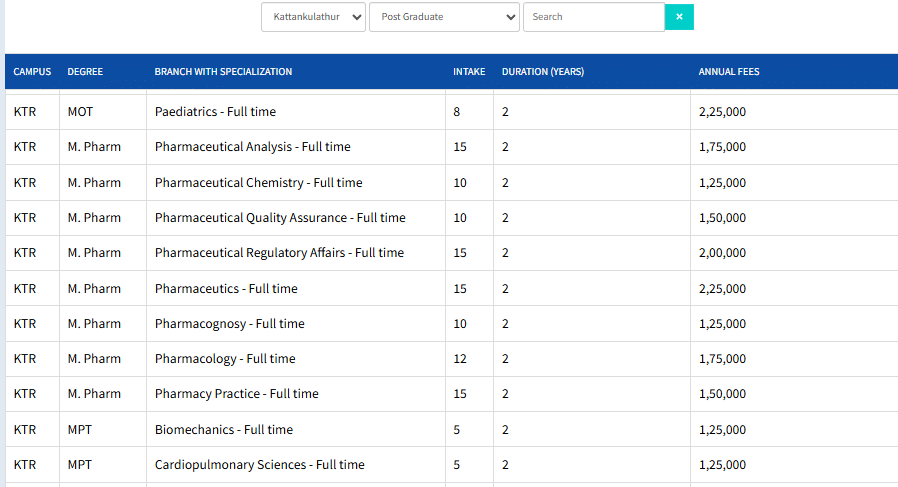Select the Pharmaceutical Analysis - Full time entry
The height and width of the screenshot is (487, 898).
(252, 147)
